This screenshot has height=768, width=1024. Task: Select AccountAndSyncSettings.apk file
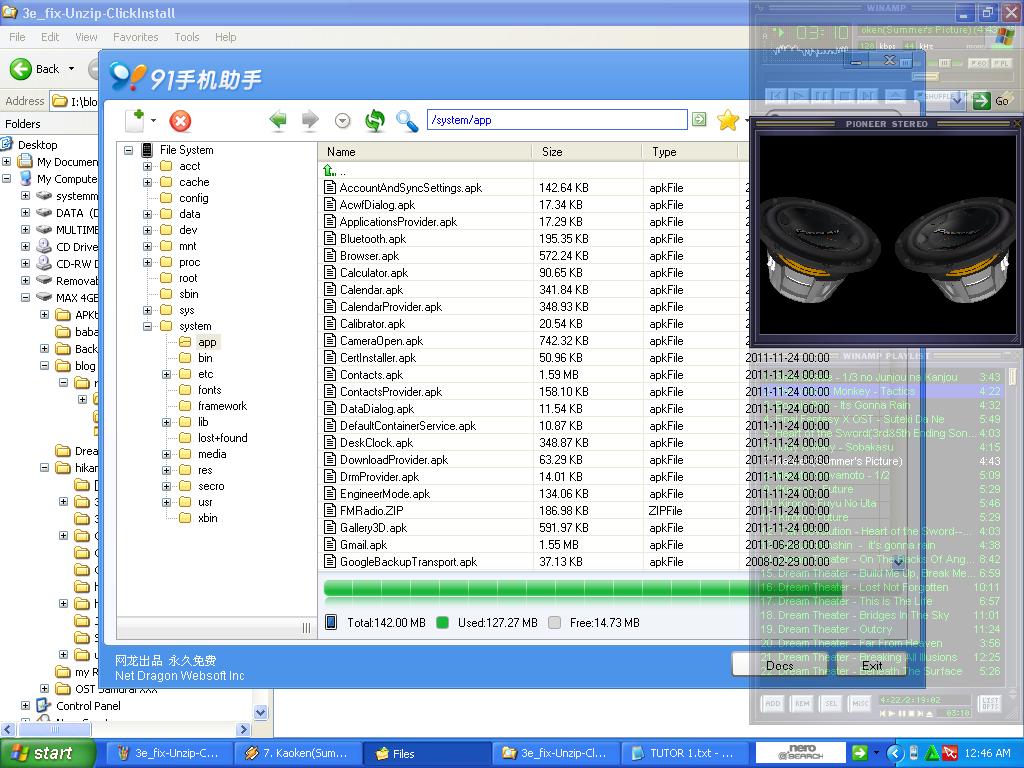point(411,188)
